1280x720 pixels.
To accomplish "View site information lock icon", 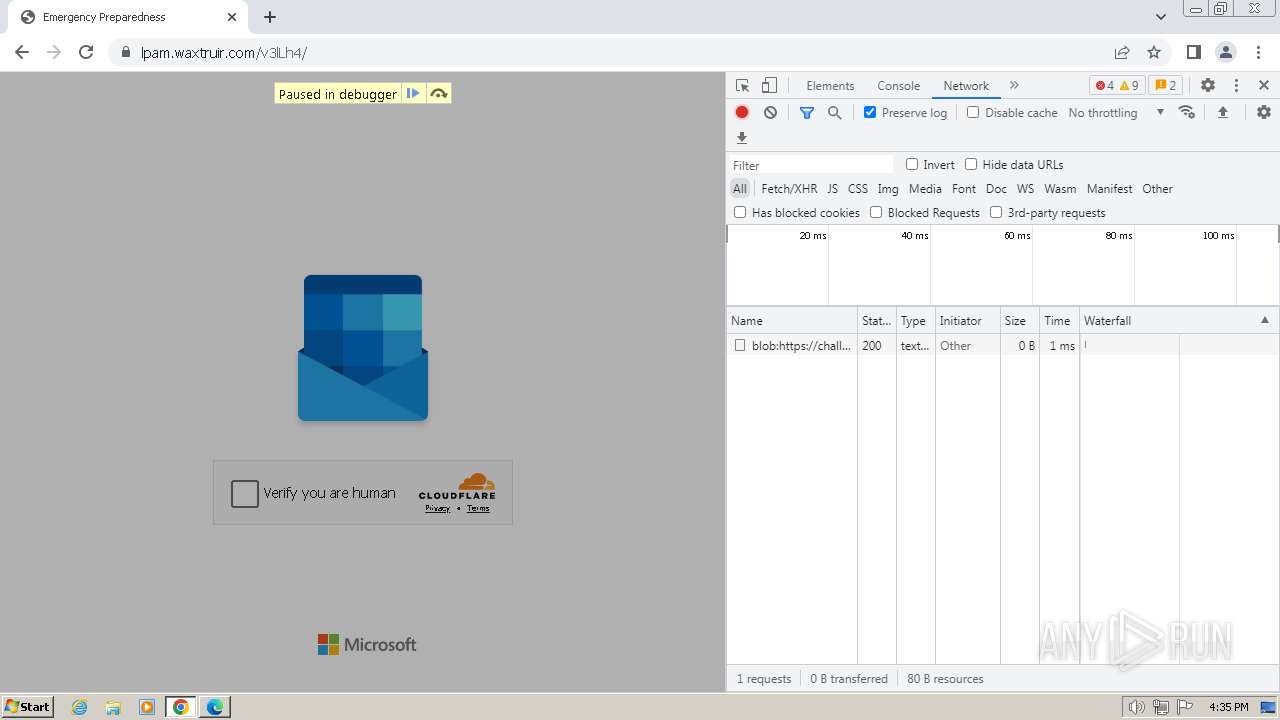I will pos(125,52).
